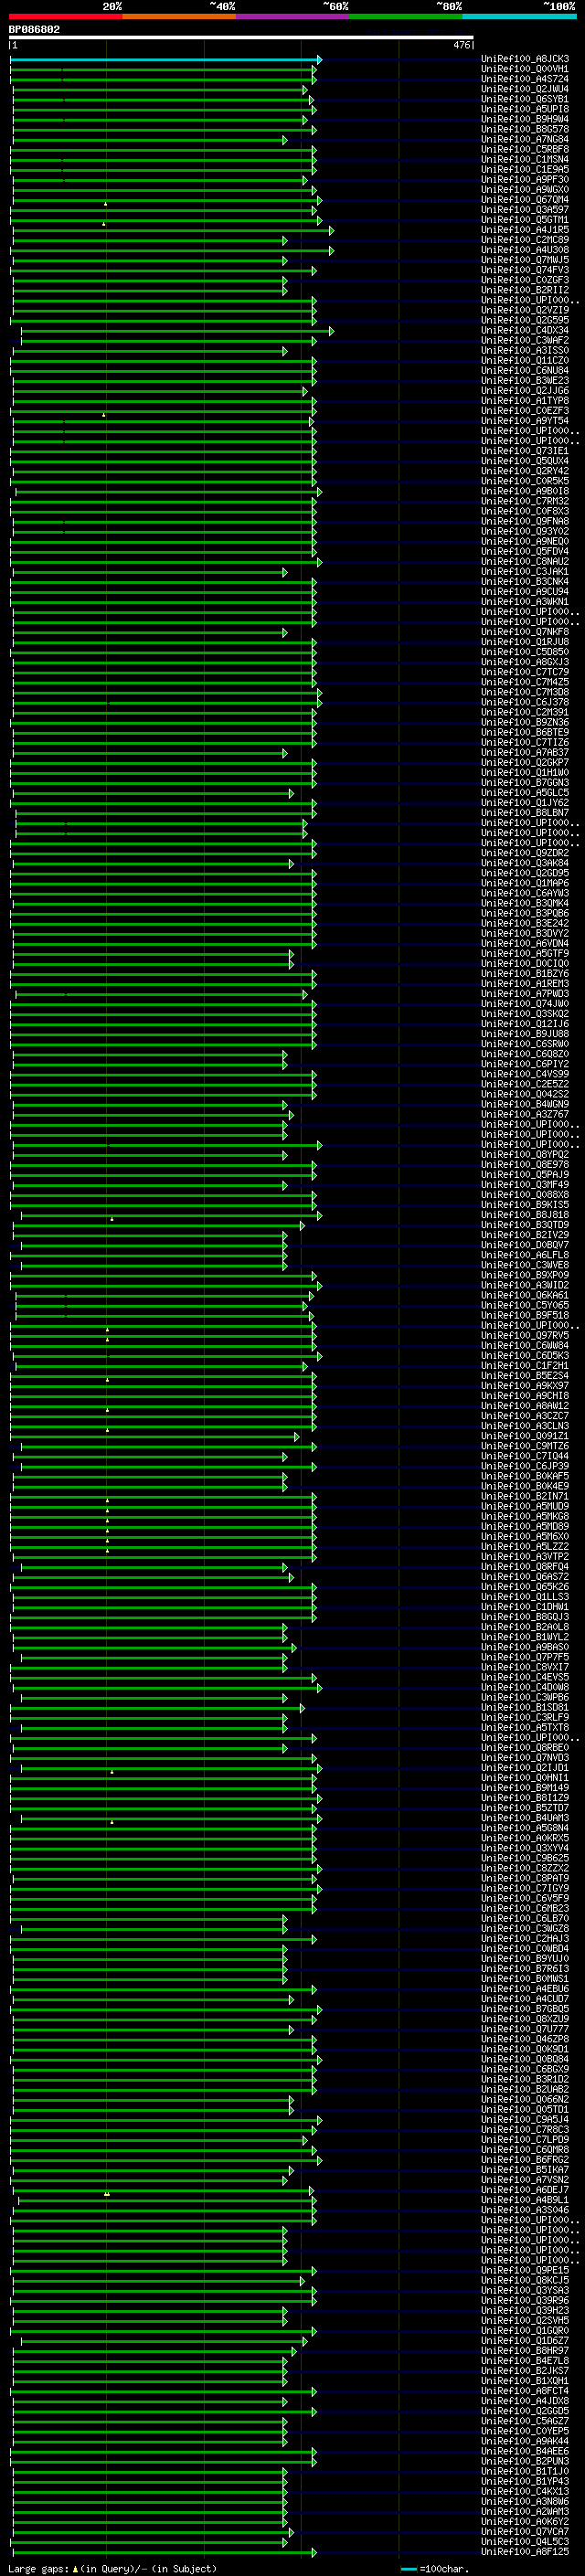
Task: Open hit UniRef100_Q00VH1
Action: [525, 70]
